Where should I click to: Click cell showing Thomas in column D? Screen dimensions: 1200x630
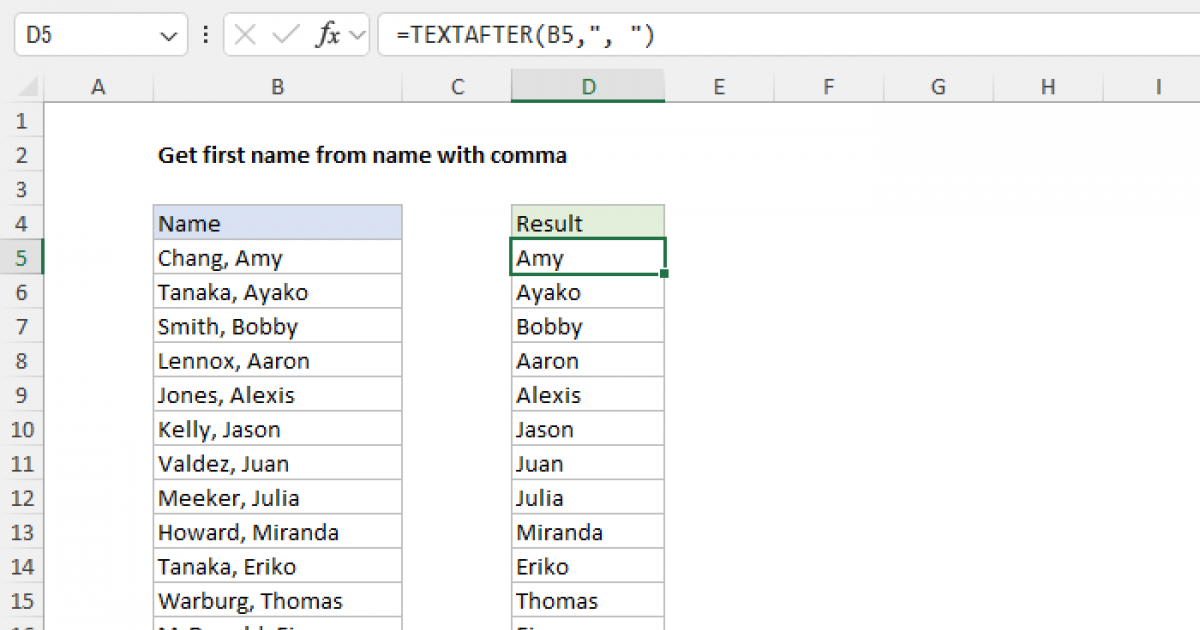tap(587, 600)
